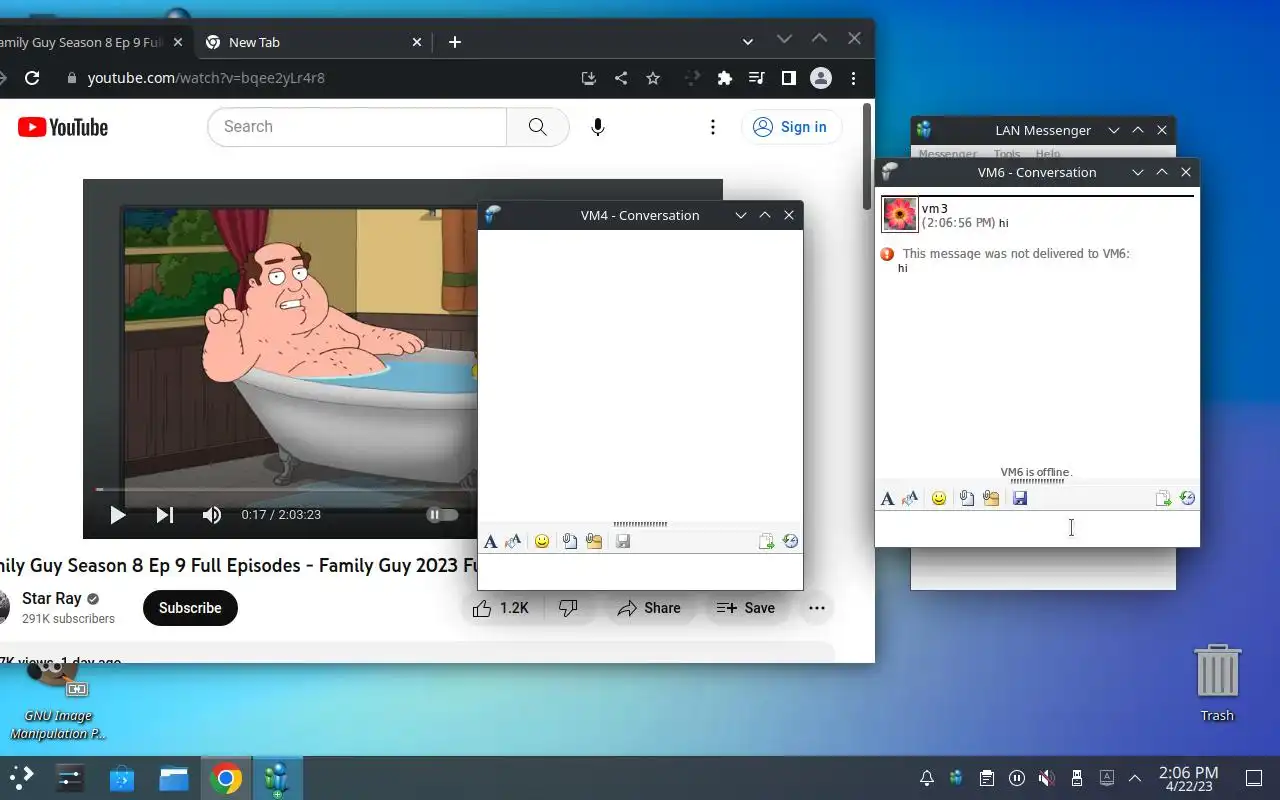Click the YouTube Sign in button
1280x800 pixels.
(790, 127)
